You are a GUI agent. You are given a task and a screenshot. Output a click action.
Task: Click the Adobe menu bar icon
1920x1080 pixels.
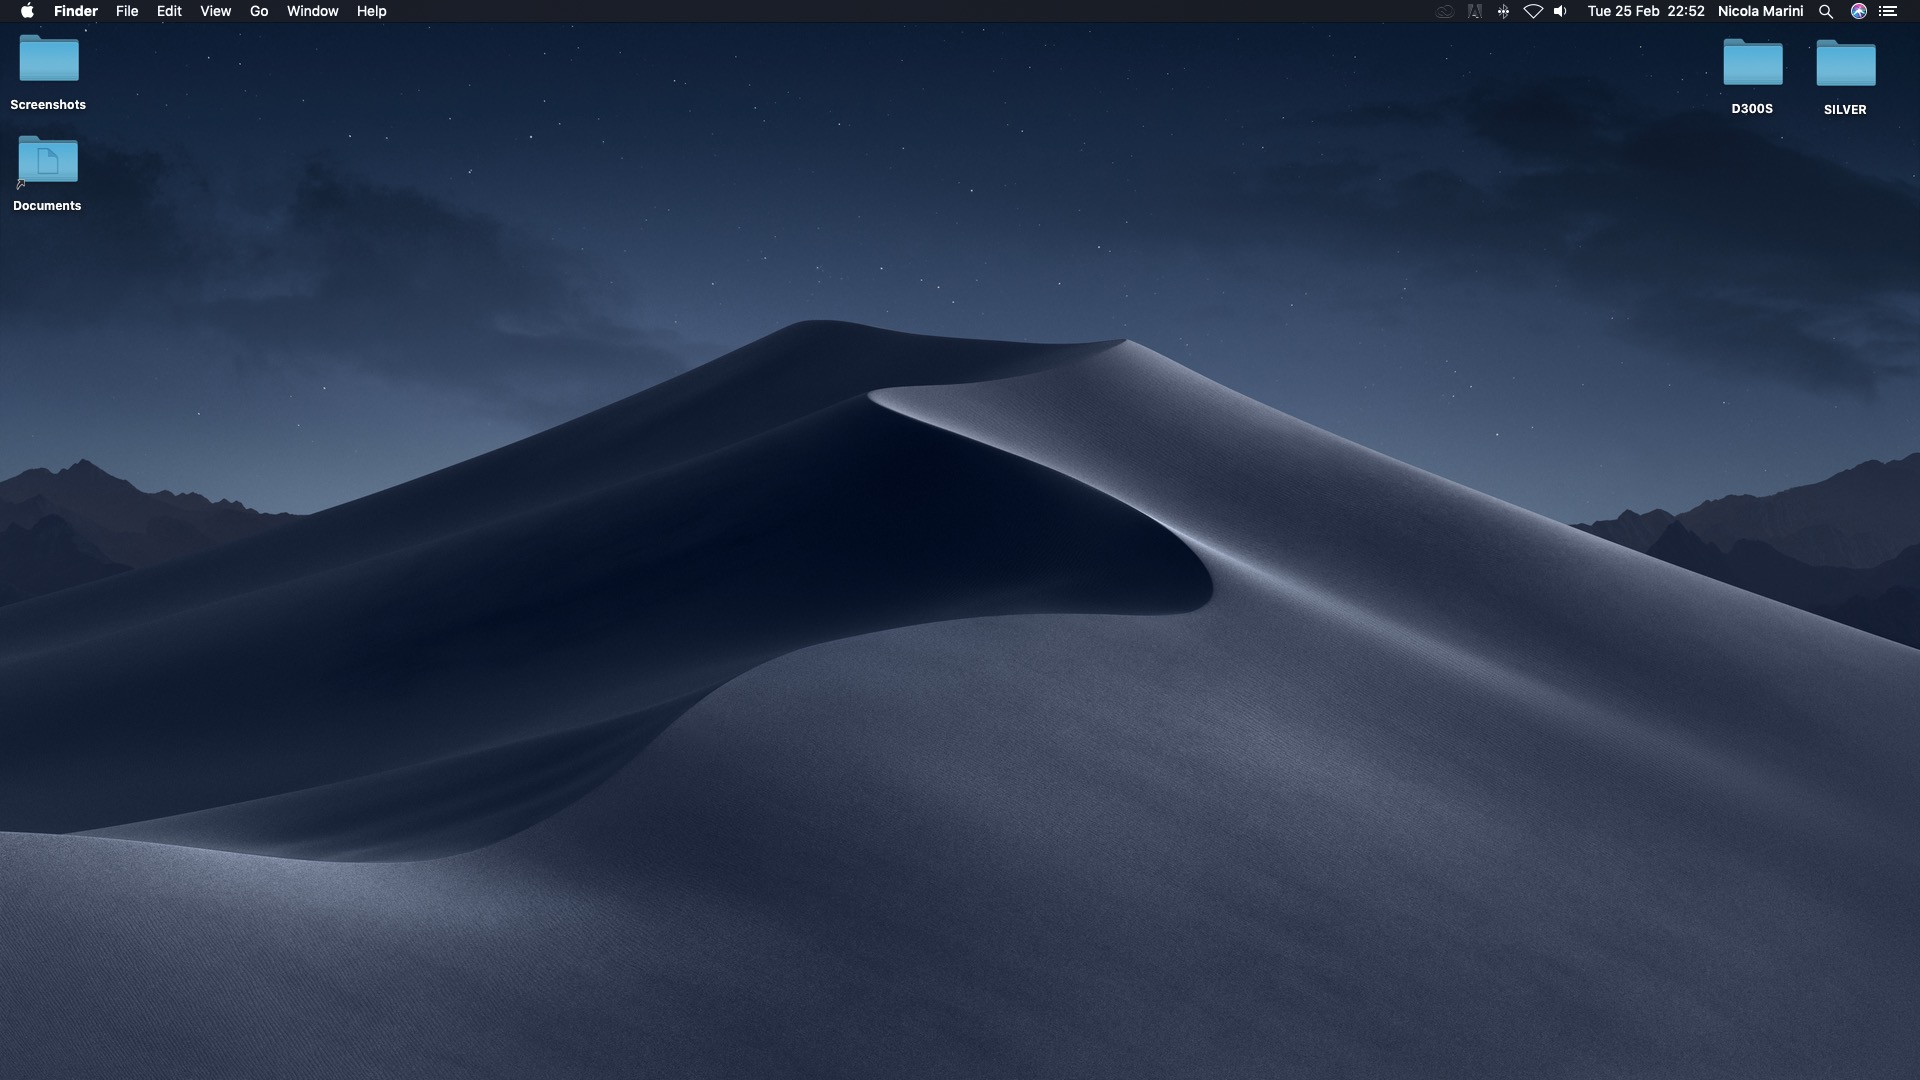click(1474, 11)
